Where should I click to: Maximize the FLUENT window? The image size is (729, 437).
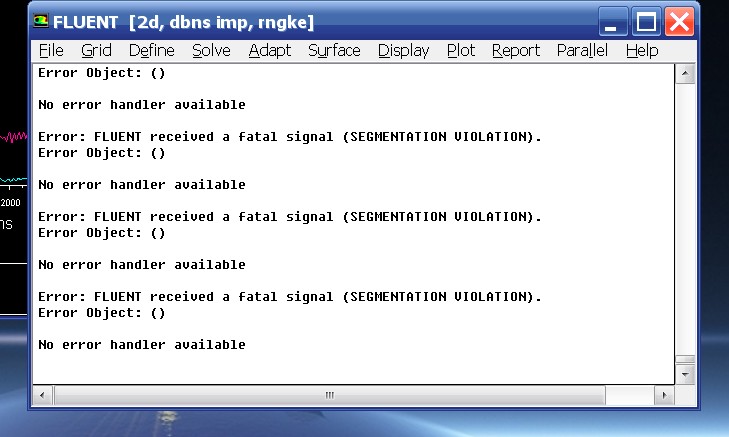[646, 21]
